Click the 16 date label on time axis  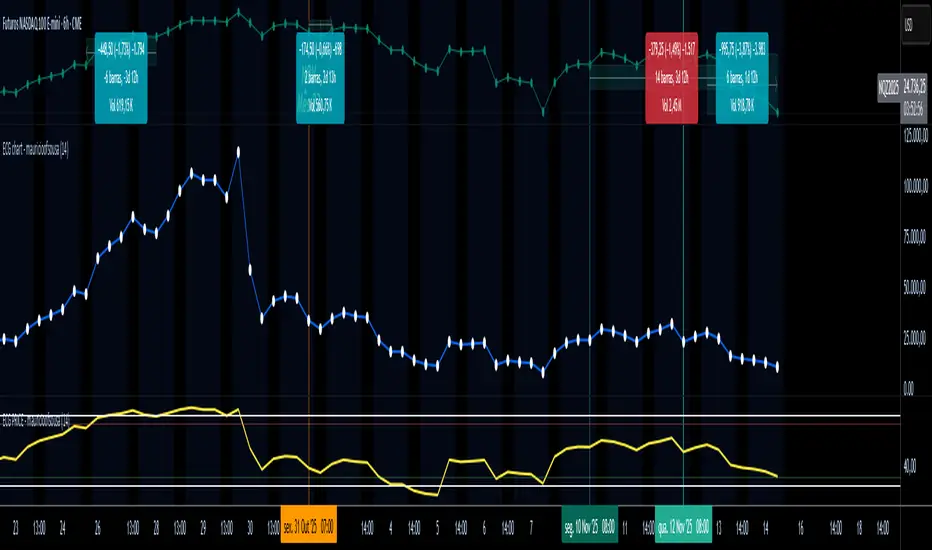tap(801, 527)
